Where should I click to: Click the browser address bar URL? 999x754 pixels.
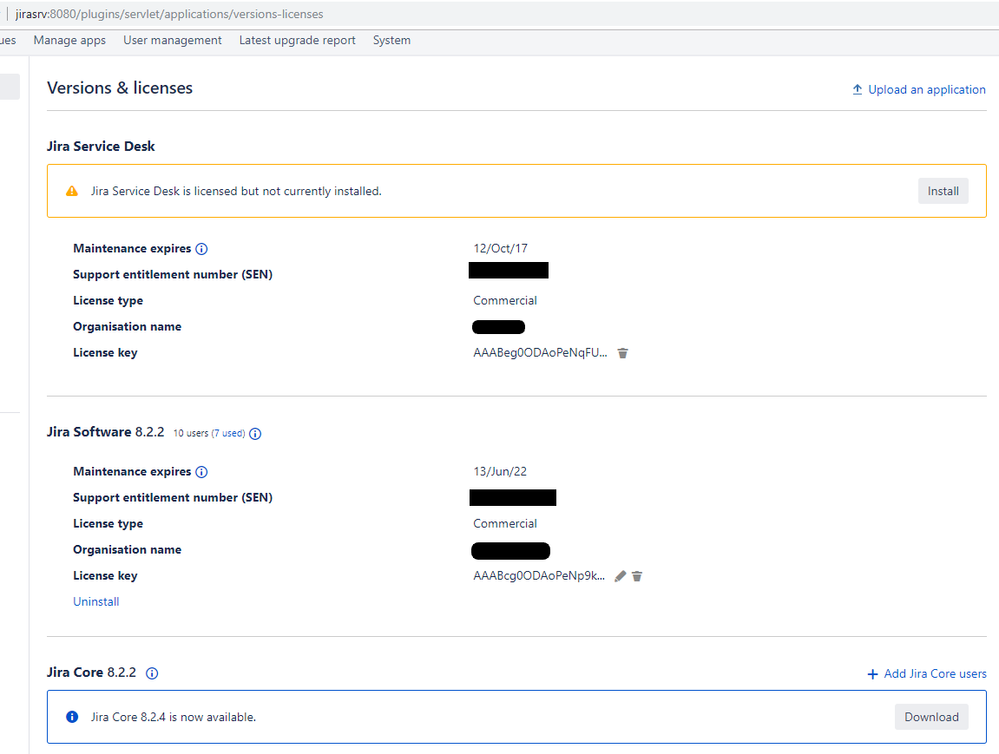(x=169, y=14)
